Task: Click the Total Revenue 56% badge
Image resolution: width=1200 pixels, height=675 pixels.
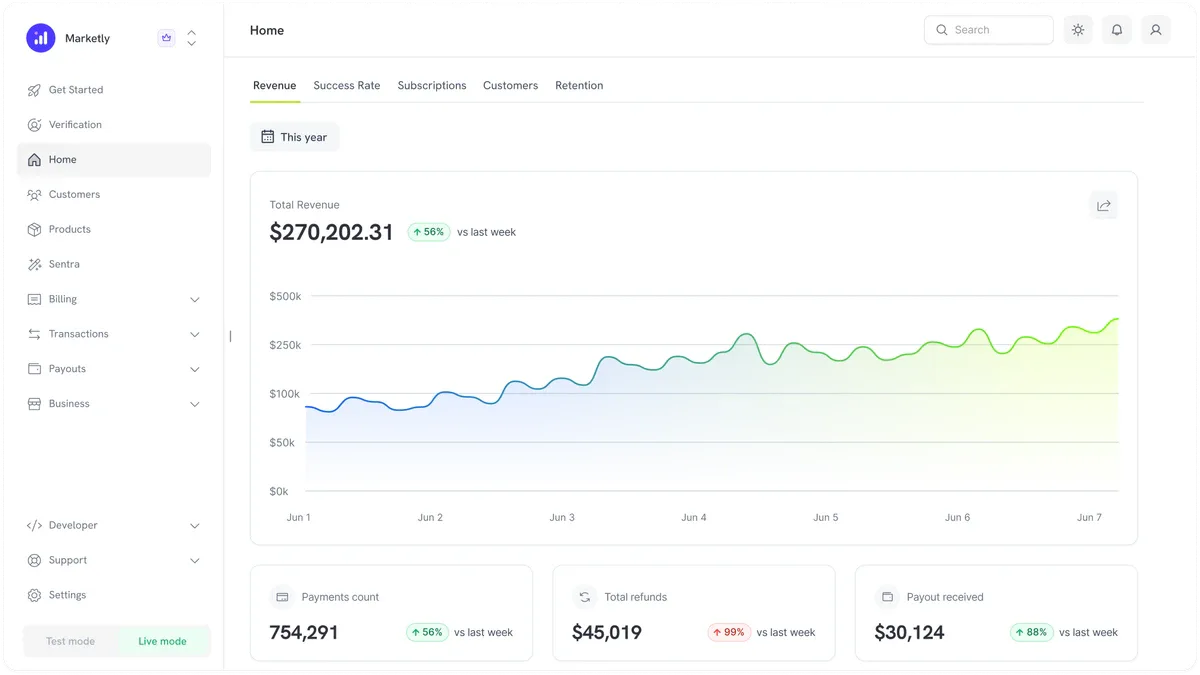Action: 429,232
